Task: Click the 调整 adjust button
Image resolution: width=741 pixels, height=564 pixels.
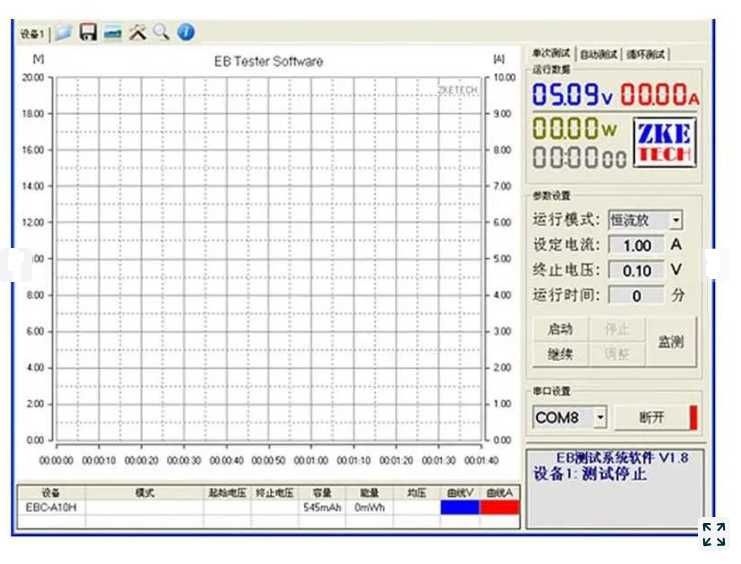Action: (x=617, y=354)
